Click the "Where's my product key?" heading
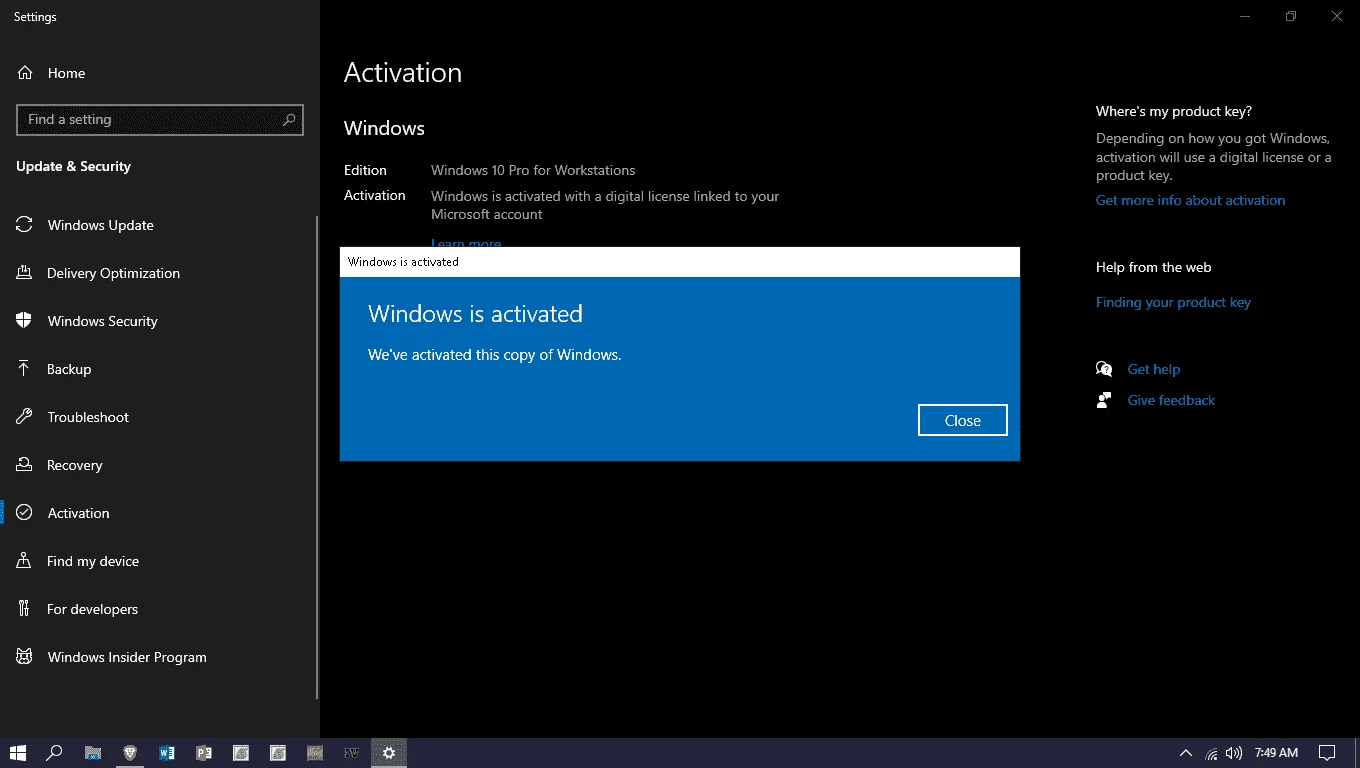1360x768 pixels. click(x=1174, y=111)
